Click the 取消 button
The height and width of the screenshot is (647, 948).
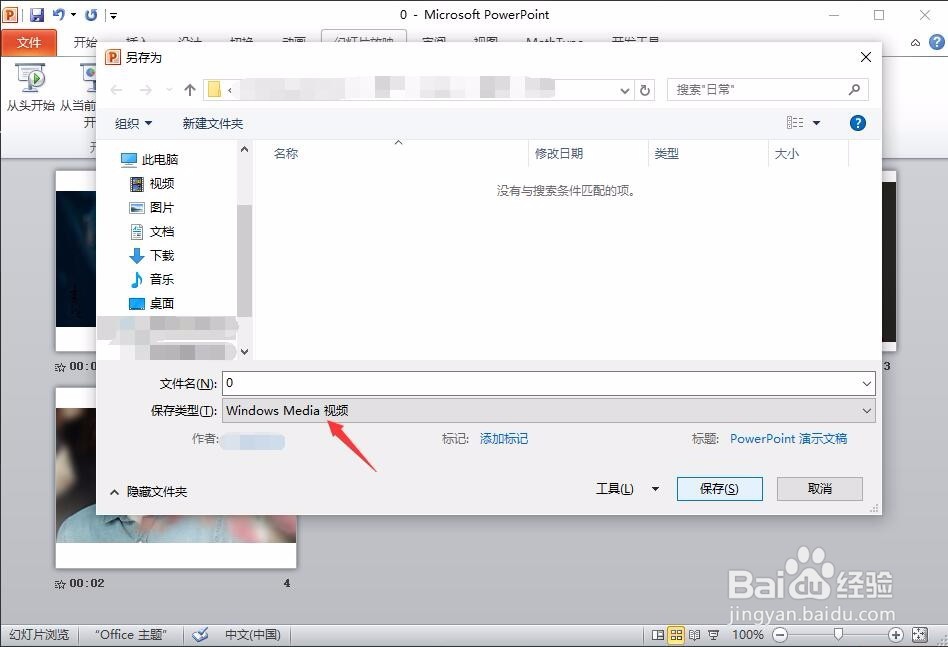click(819, 489)
